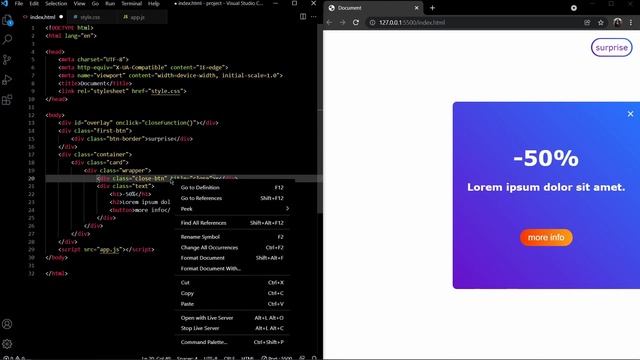Choose Go to Definition
Image resolution: width=640 pixels, height=360 pixels.
(x=232, y=187)
